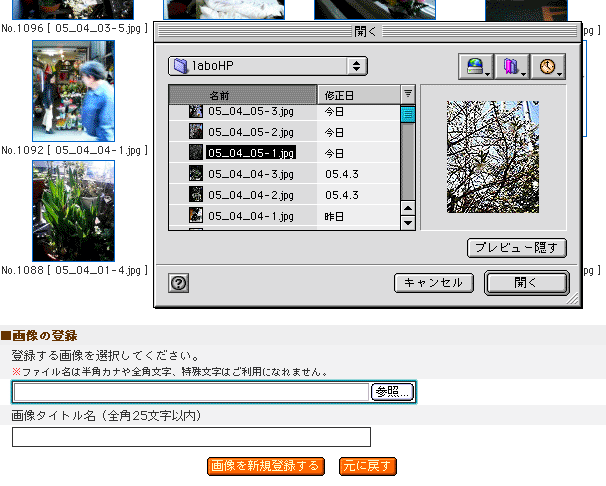The image size is (606, 486).
Task: Open the Recent items clock menu
Action: tap(548, 67)
